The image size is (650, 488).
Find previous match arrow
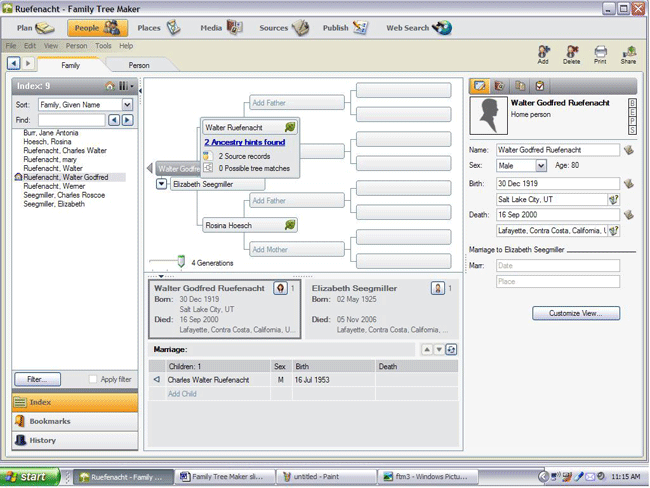tap(114, 120)
